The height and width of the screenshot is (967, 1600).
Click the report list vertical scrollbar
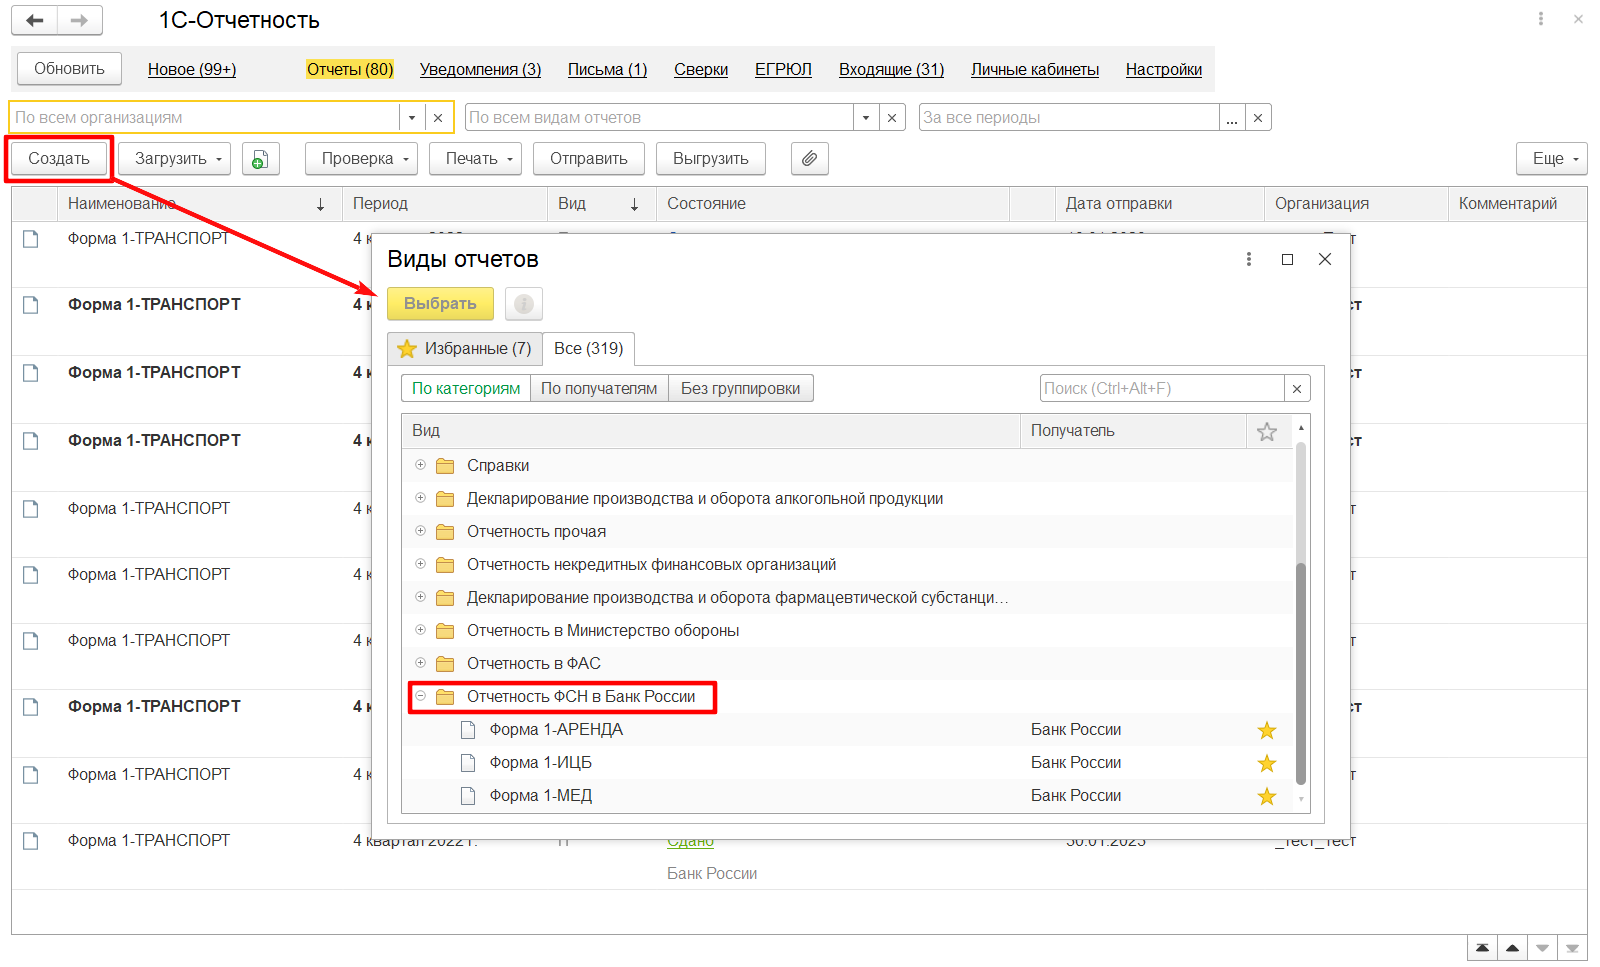tap(1300, 670)
